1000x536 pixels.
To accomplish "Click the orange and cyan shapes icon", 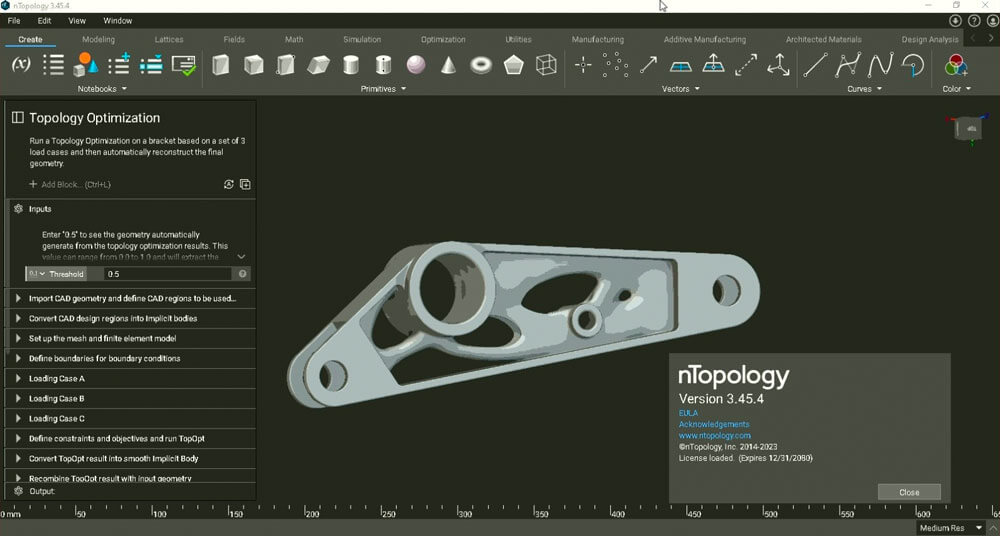I will click(x=85, y=64).
